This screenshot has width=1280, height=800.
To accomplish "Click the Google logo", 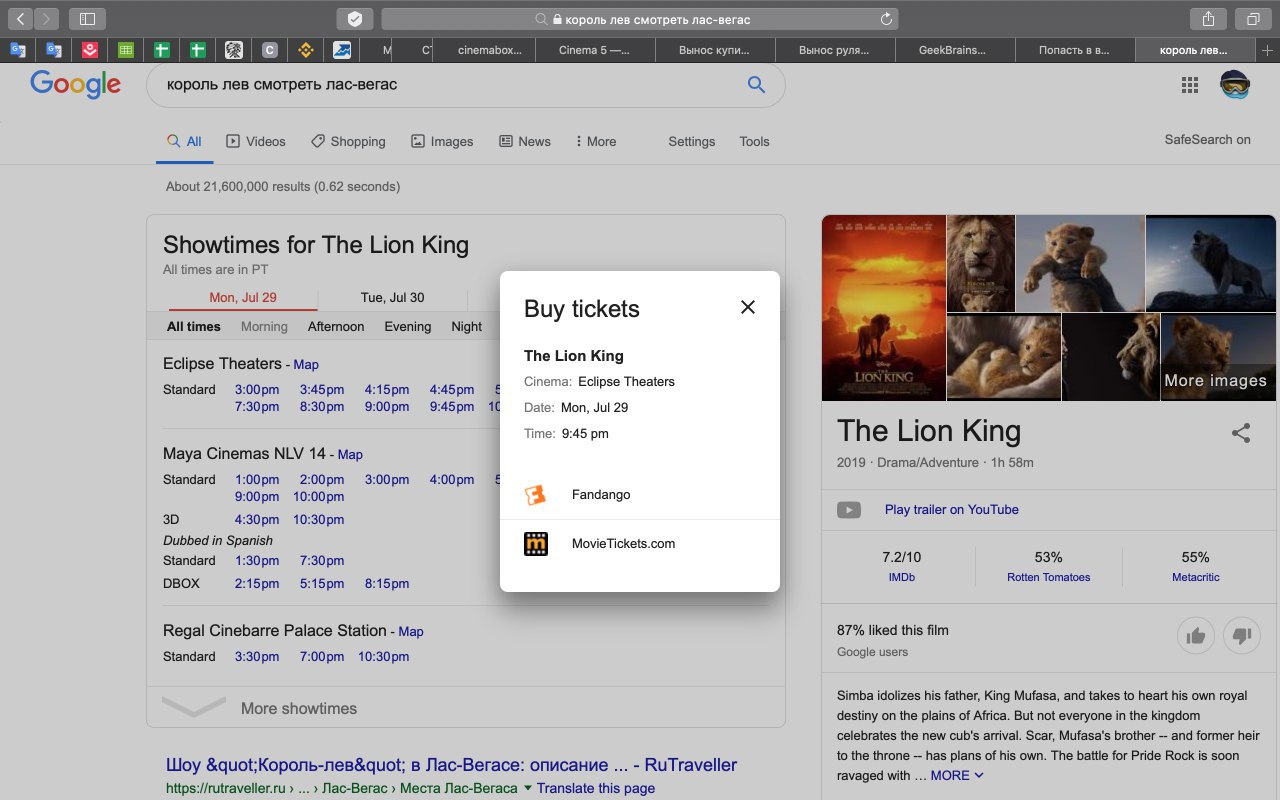I will tap(75, 85).
